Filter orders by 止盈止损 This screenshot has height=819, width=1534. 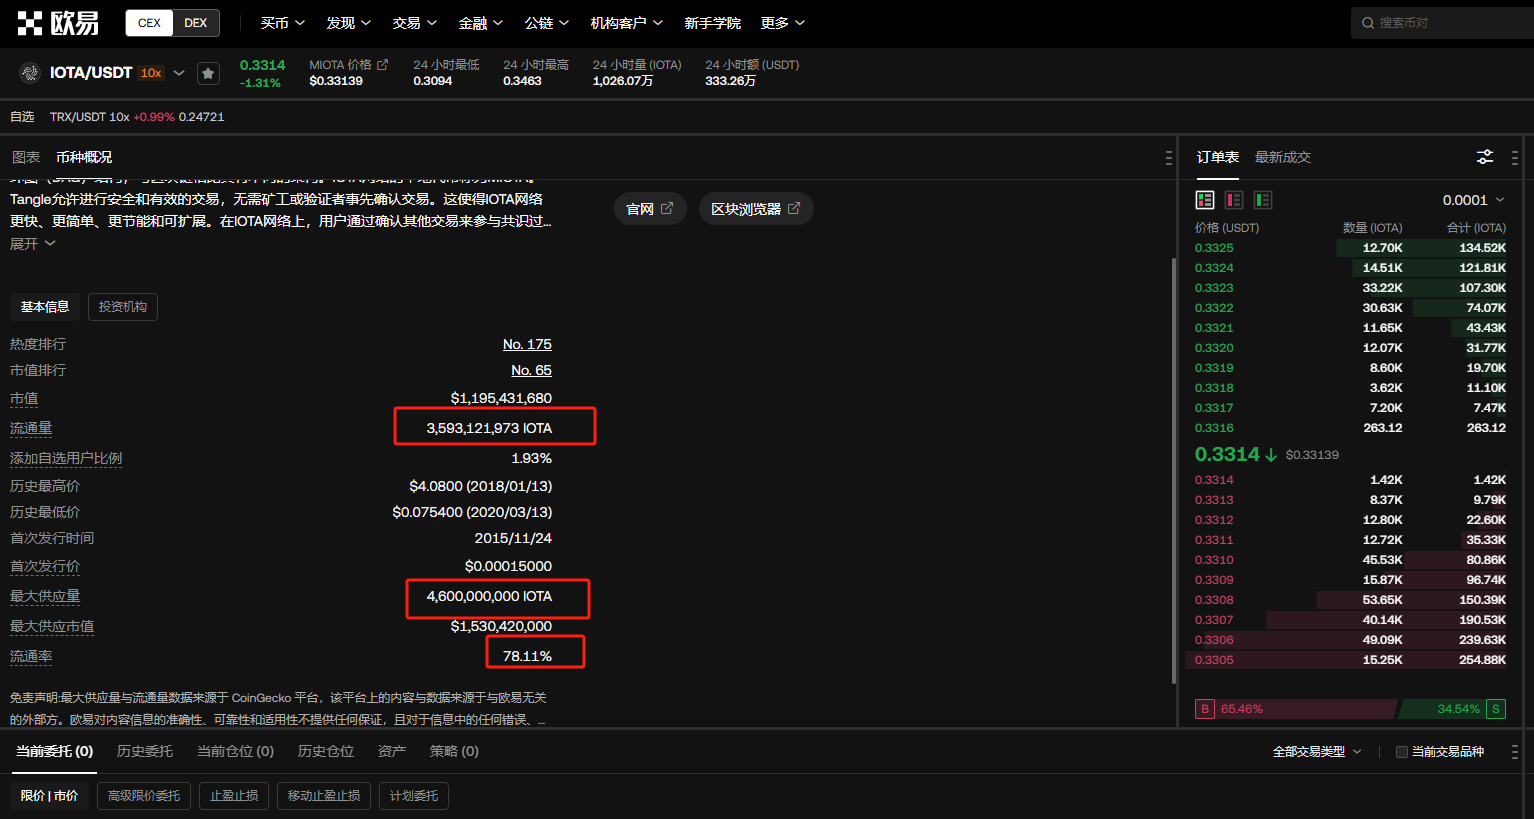(x=234, y=796)
